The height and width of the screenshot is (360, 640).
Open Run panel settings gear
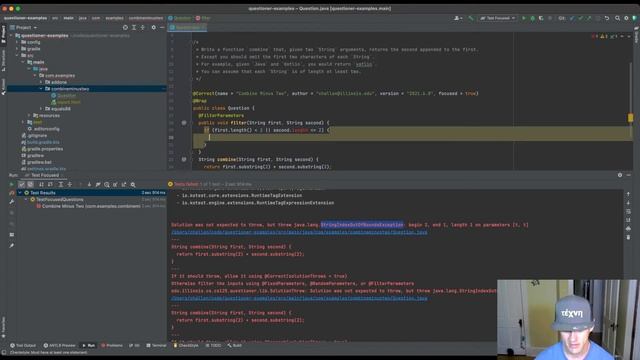point(620,175)
